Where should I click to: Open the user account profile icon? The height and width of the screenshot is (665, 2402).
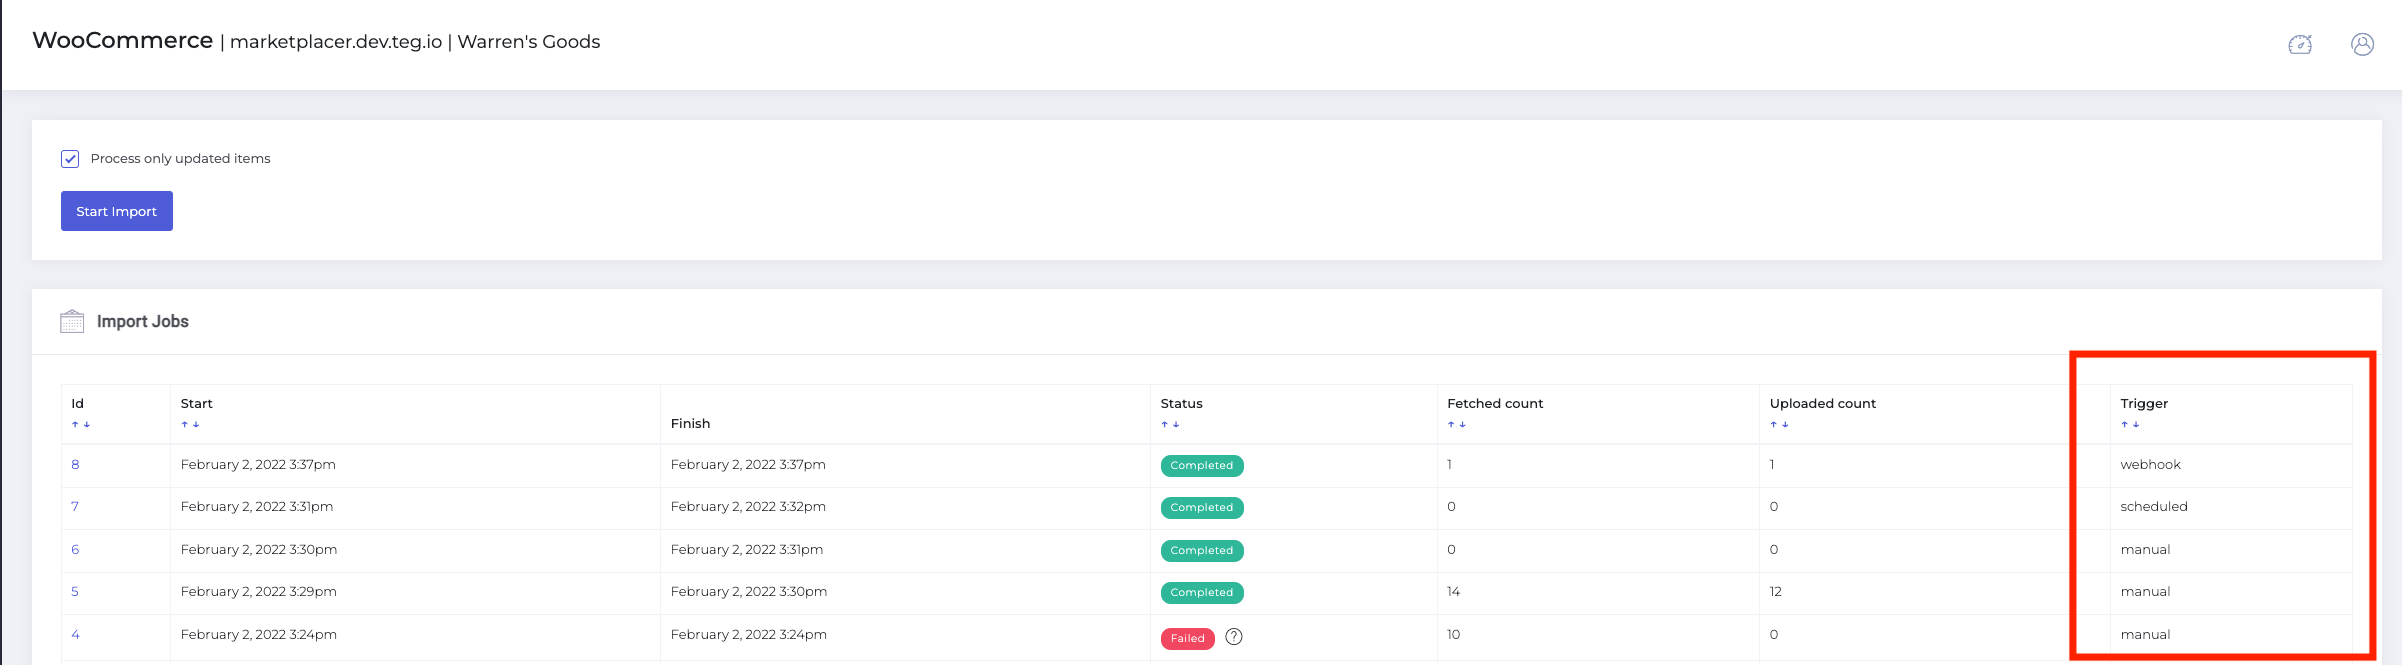click(2362, 44)
